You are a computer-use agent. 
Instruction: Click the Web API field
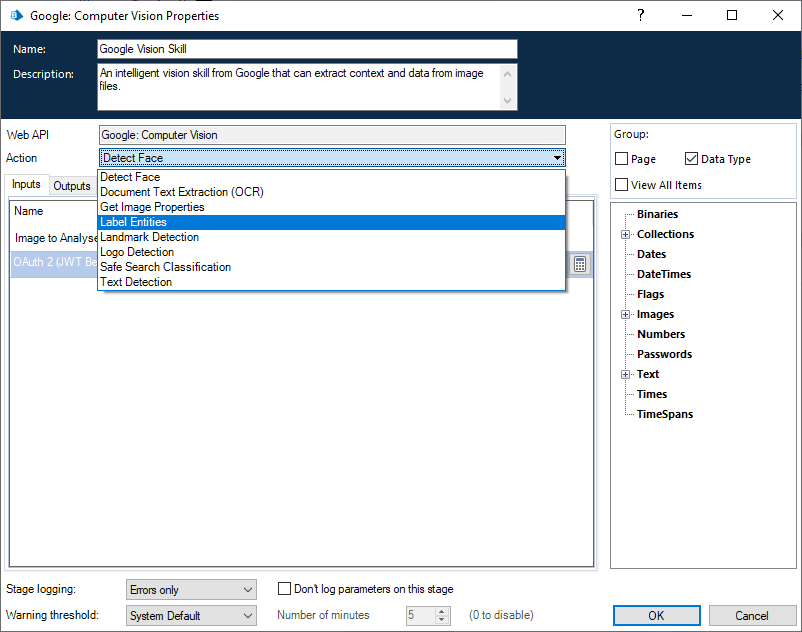tap(332, 135)
